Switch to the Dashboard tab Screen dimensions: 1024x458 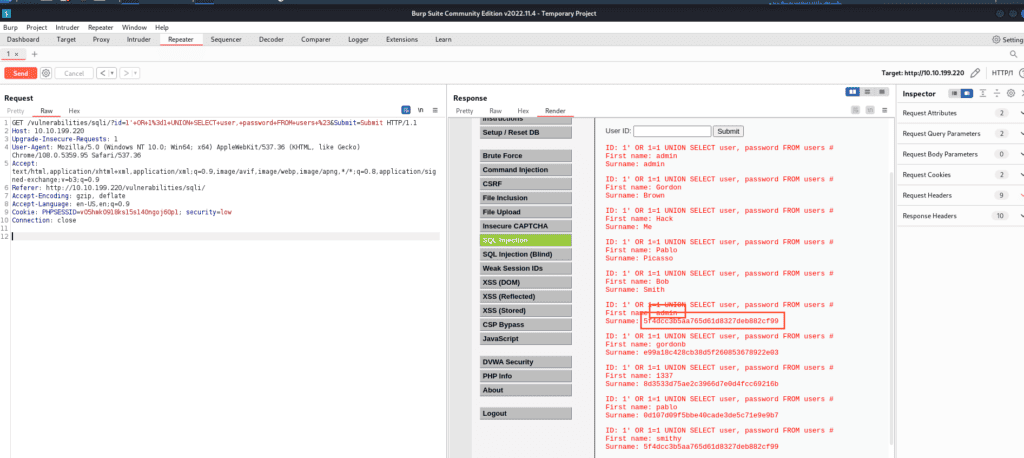23,40
